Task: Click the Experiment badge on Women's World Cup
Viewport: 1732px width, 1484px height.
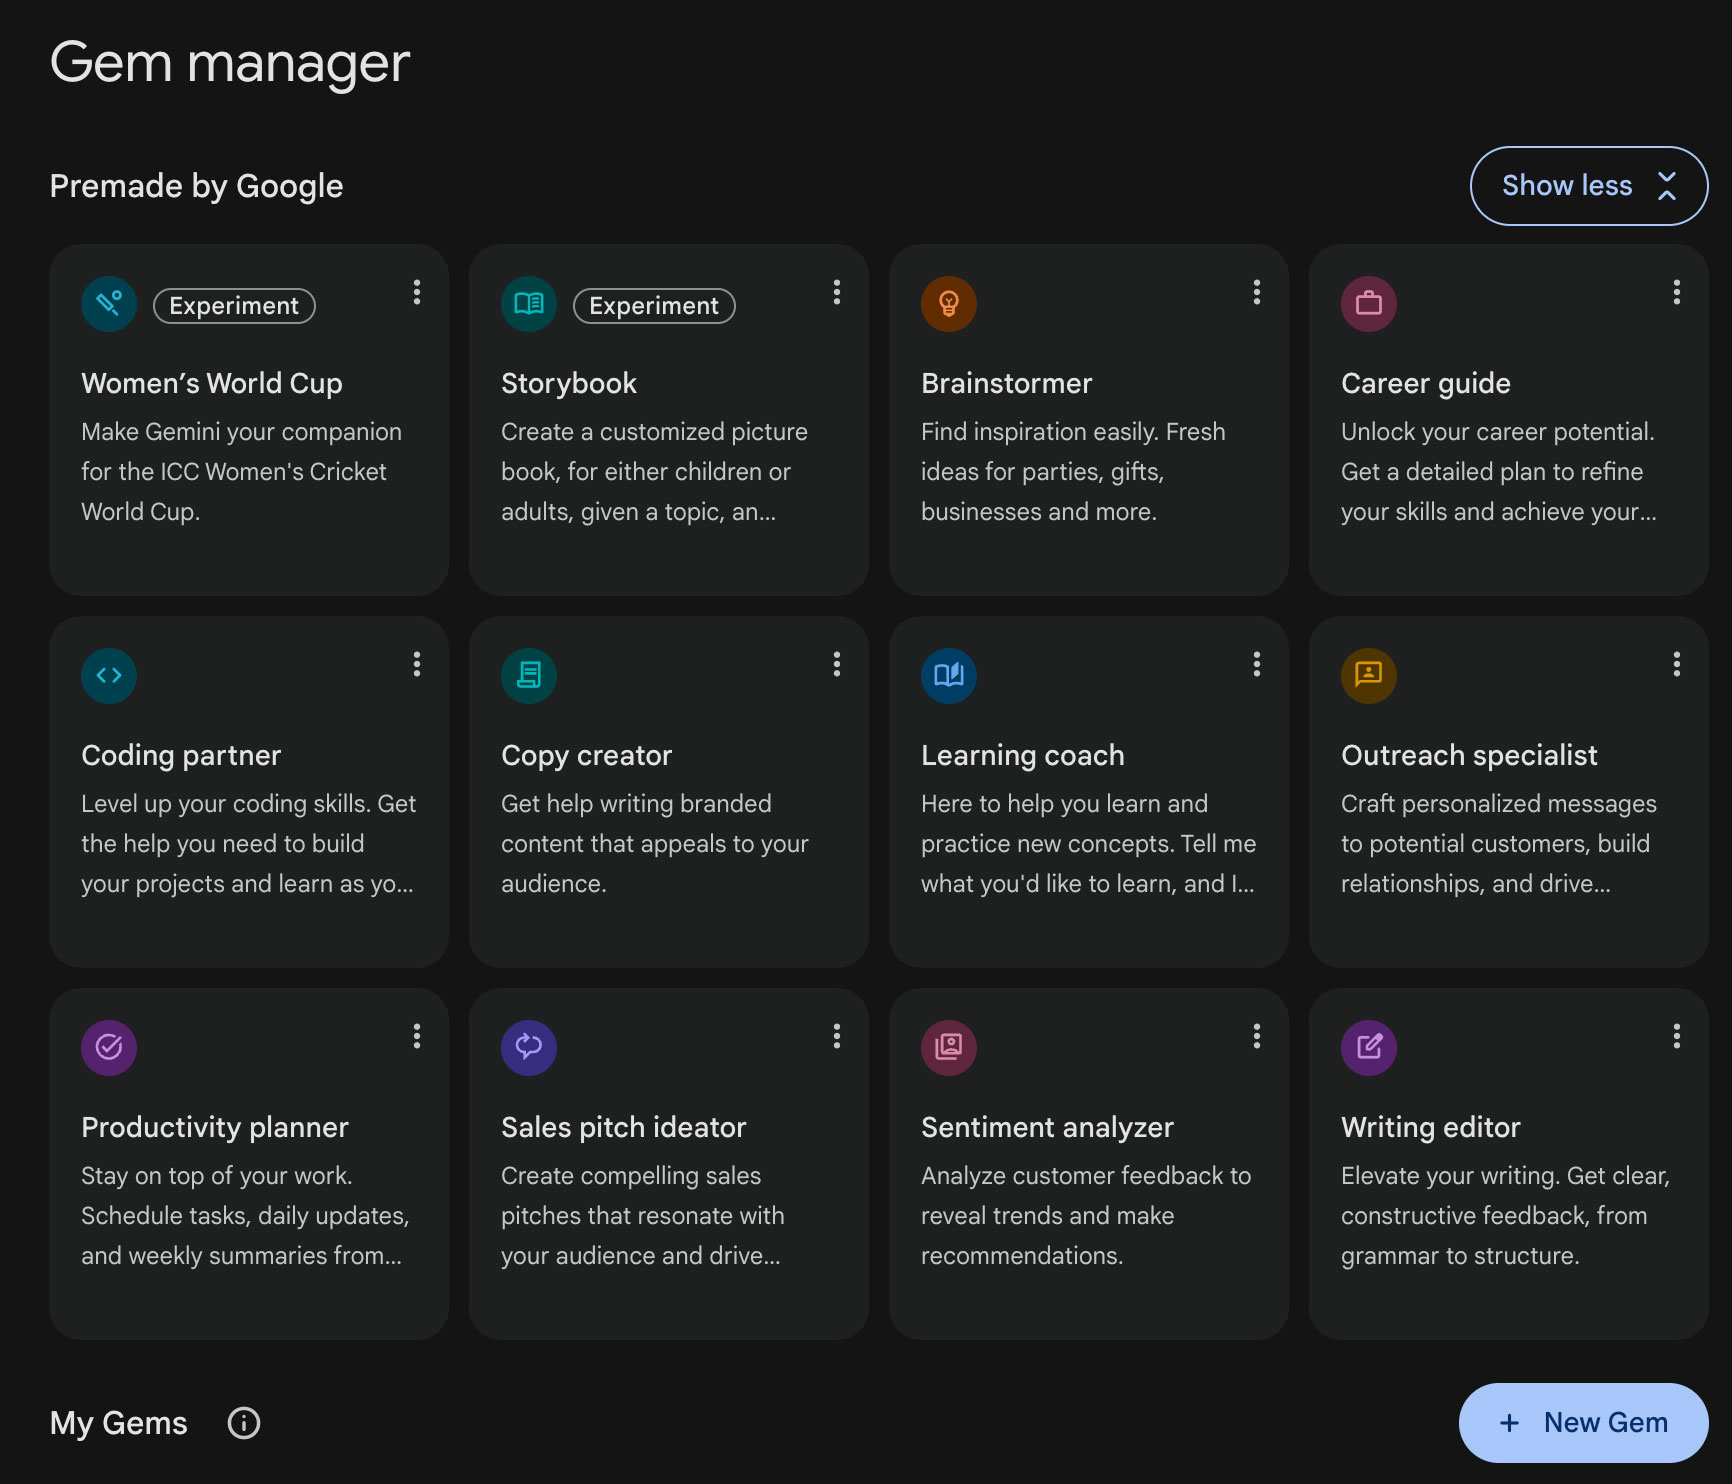Action: click(x=234, y=306)
